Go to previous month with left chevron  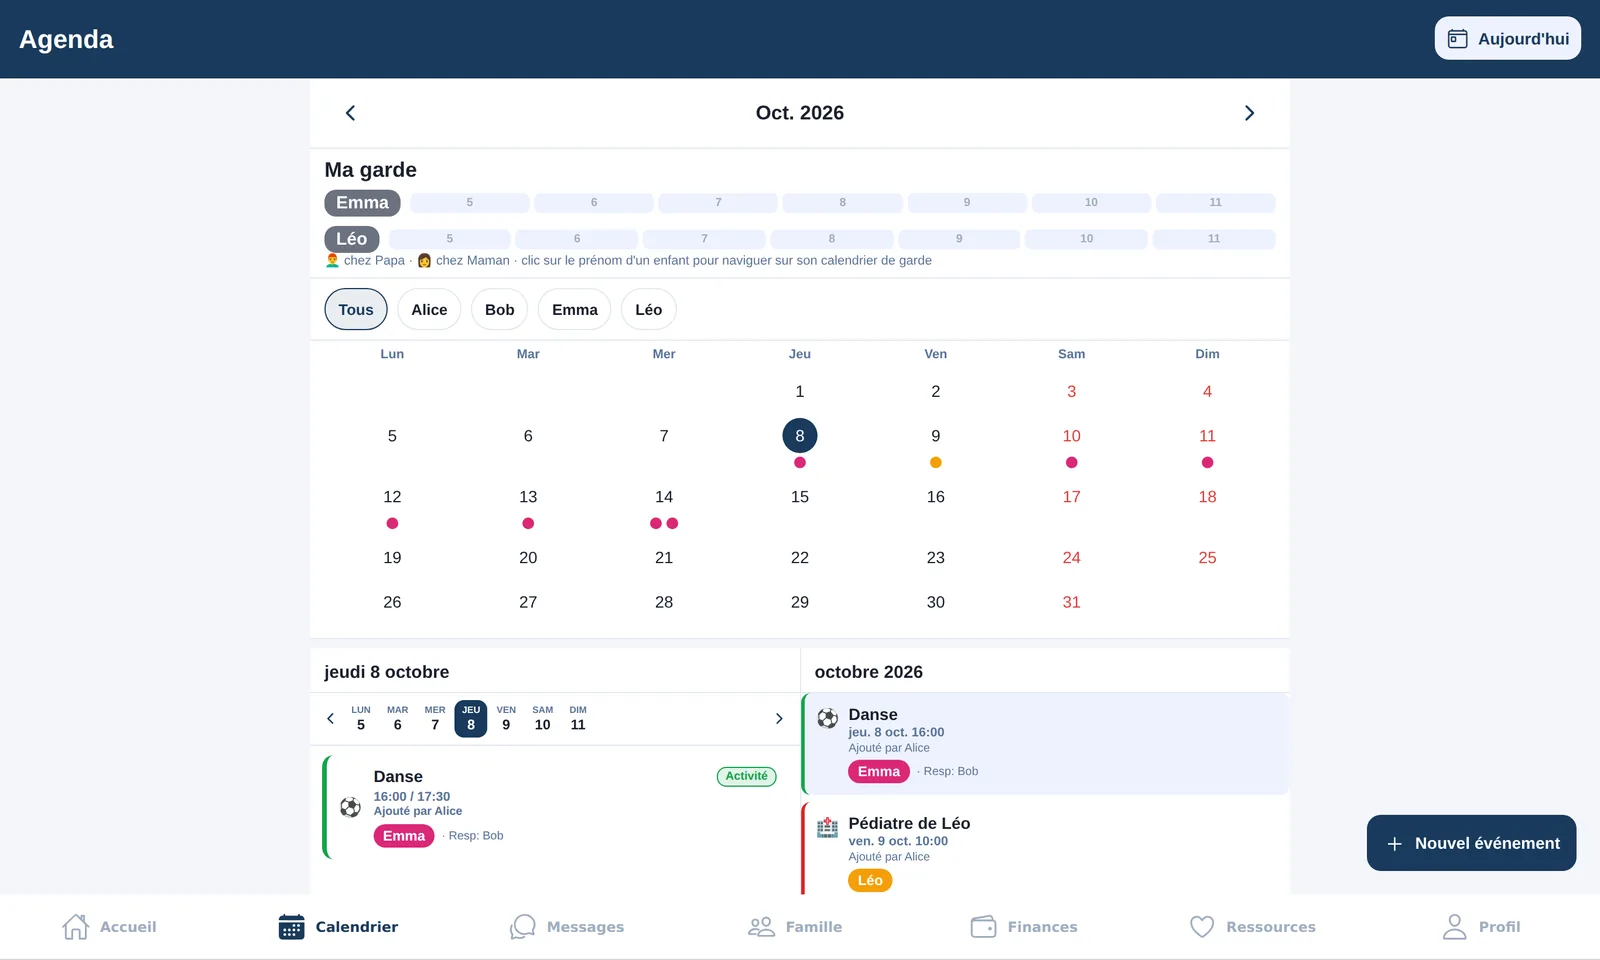click(350, 113)
